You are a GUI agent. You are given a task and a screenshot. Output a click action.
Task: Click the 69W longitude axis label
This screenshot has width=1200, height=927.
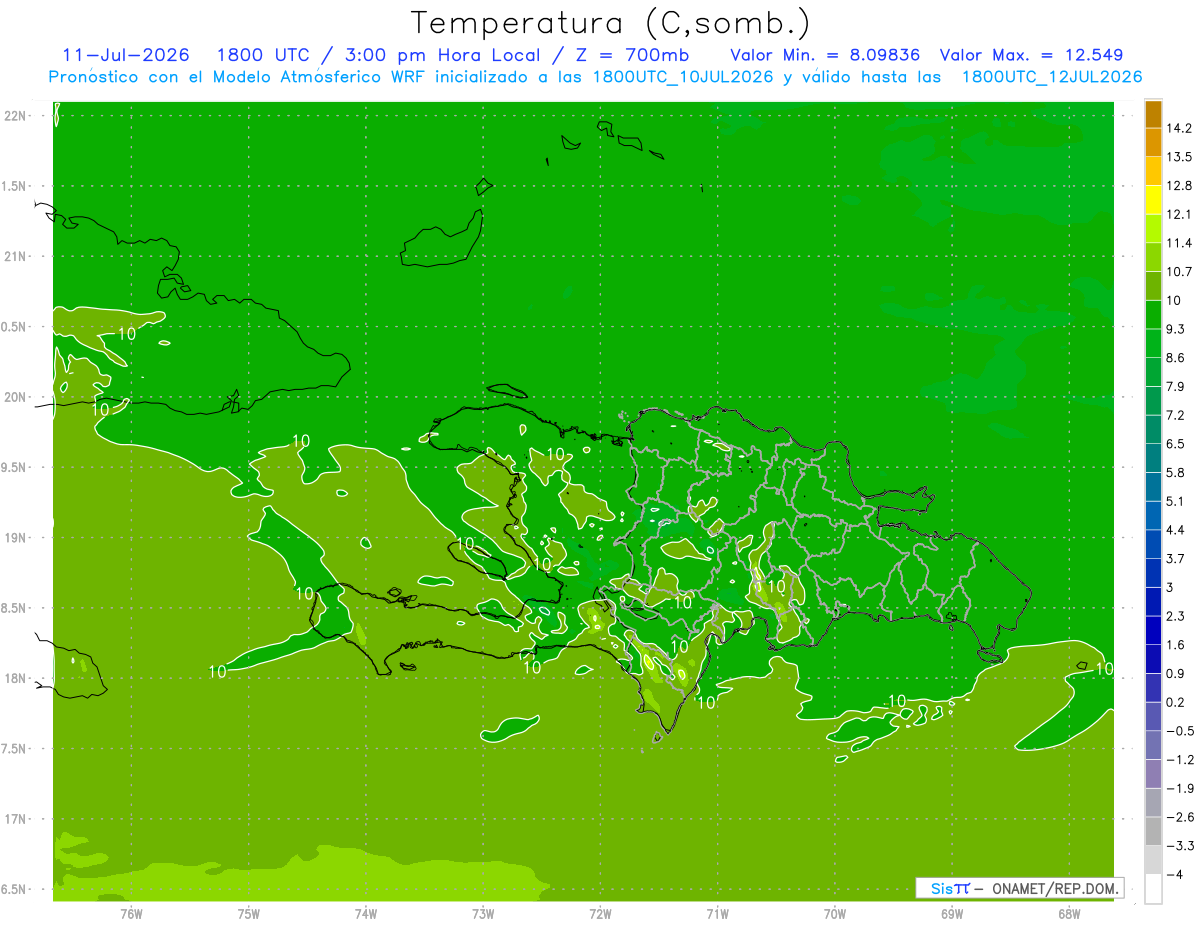(x=952, y=914)
